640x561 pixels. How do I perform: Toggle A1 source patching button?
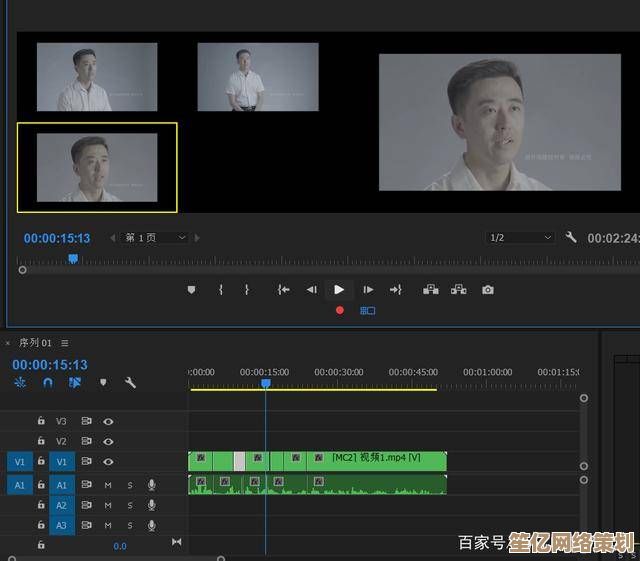click(x=20, y=485)
